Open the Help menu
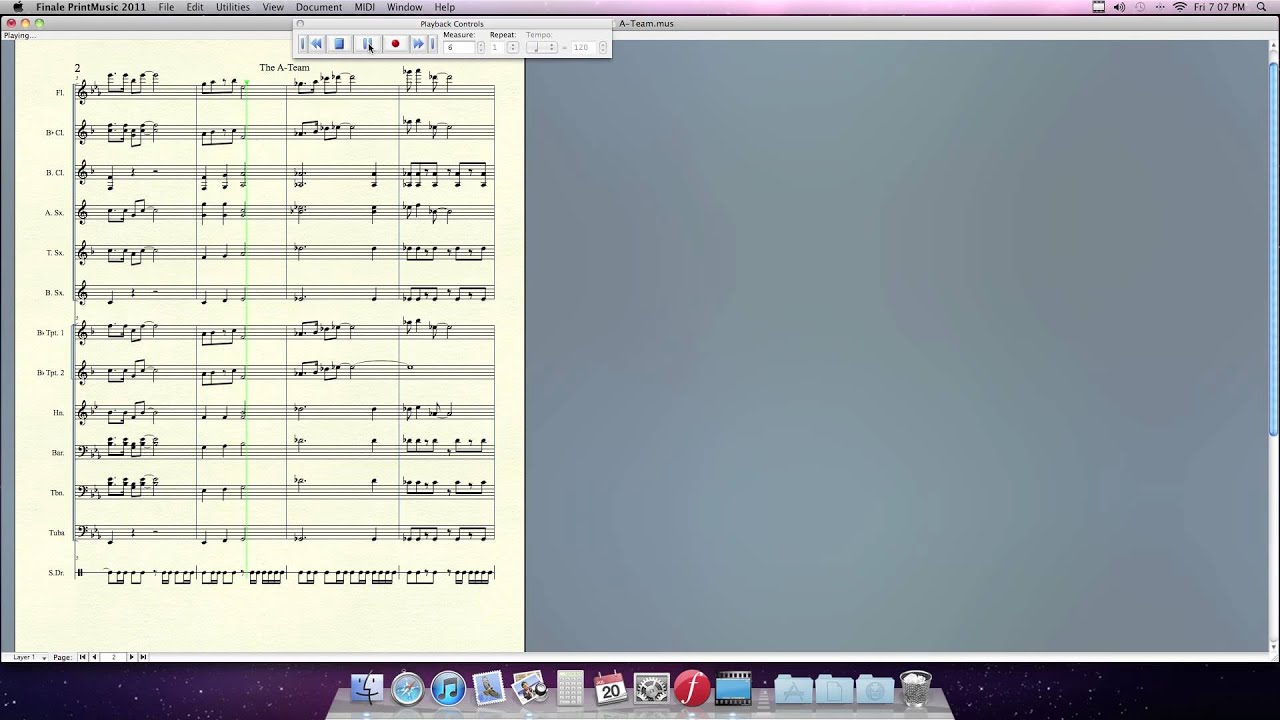The image size is (1280, 720). (x=445, y=7)
